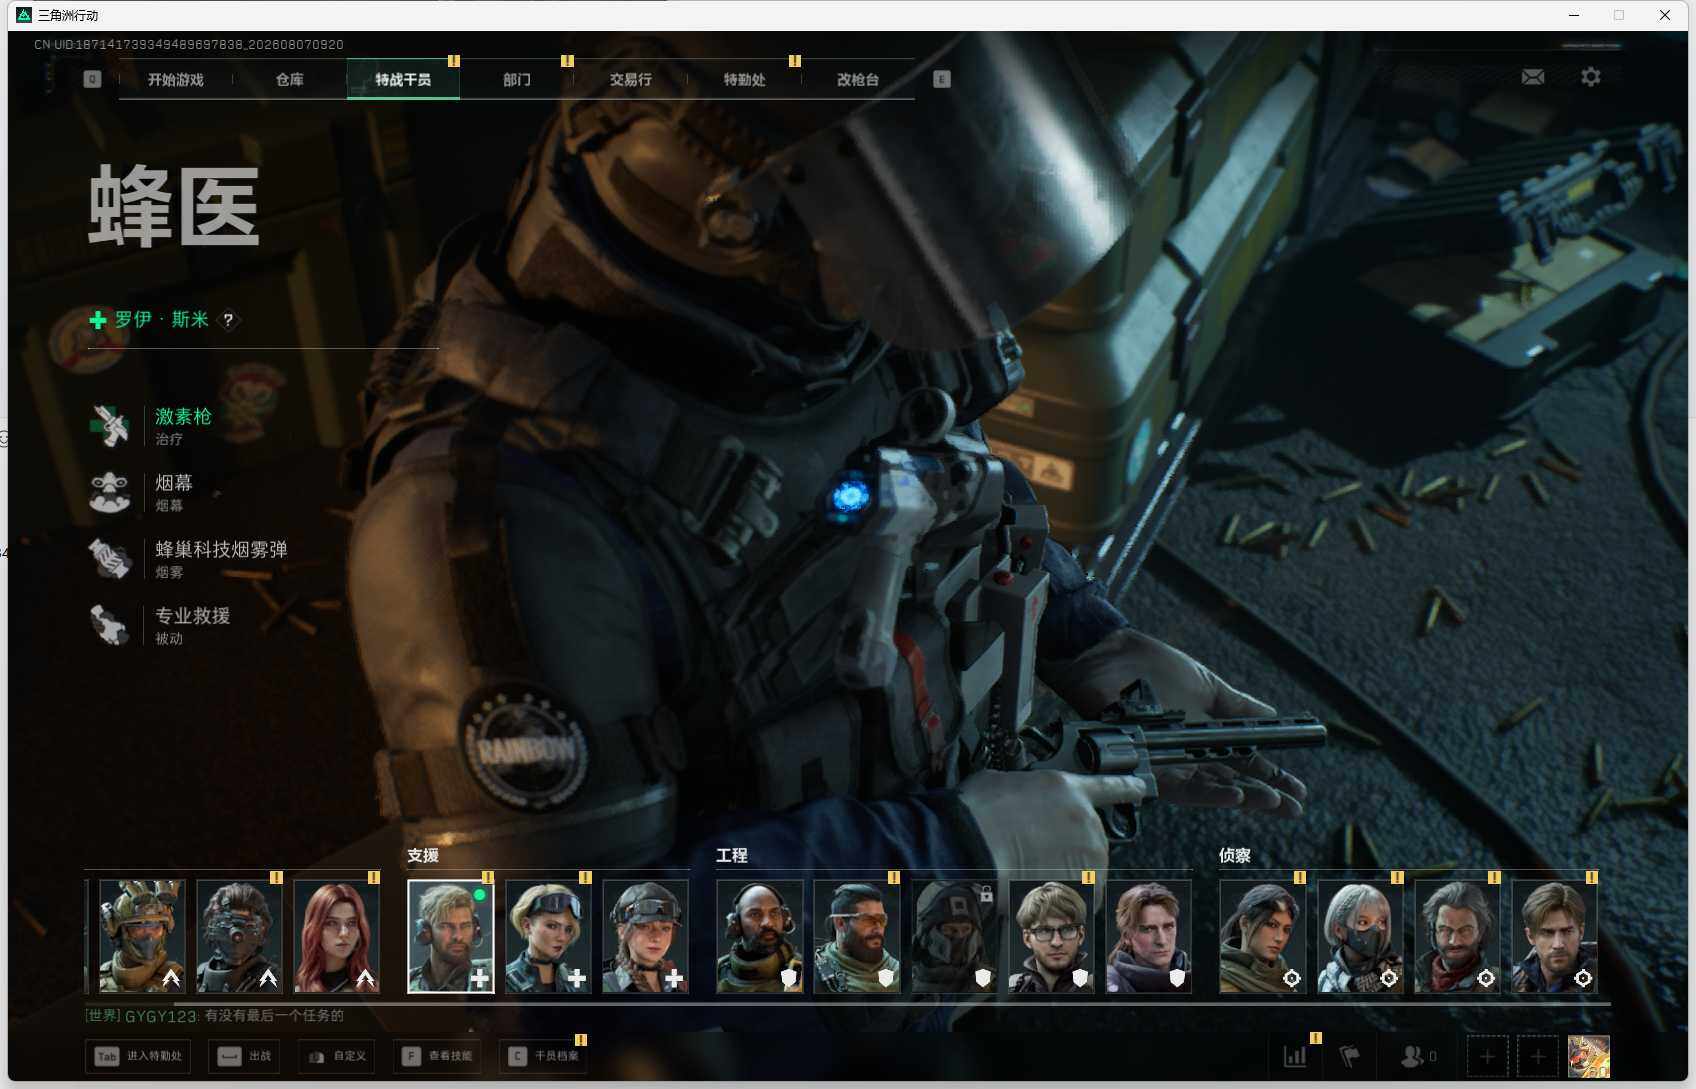Viewport: 1696px width, 1089px height.
Task: Open the player avatar in bottom corner
Action: (x=1589, y=1056)
